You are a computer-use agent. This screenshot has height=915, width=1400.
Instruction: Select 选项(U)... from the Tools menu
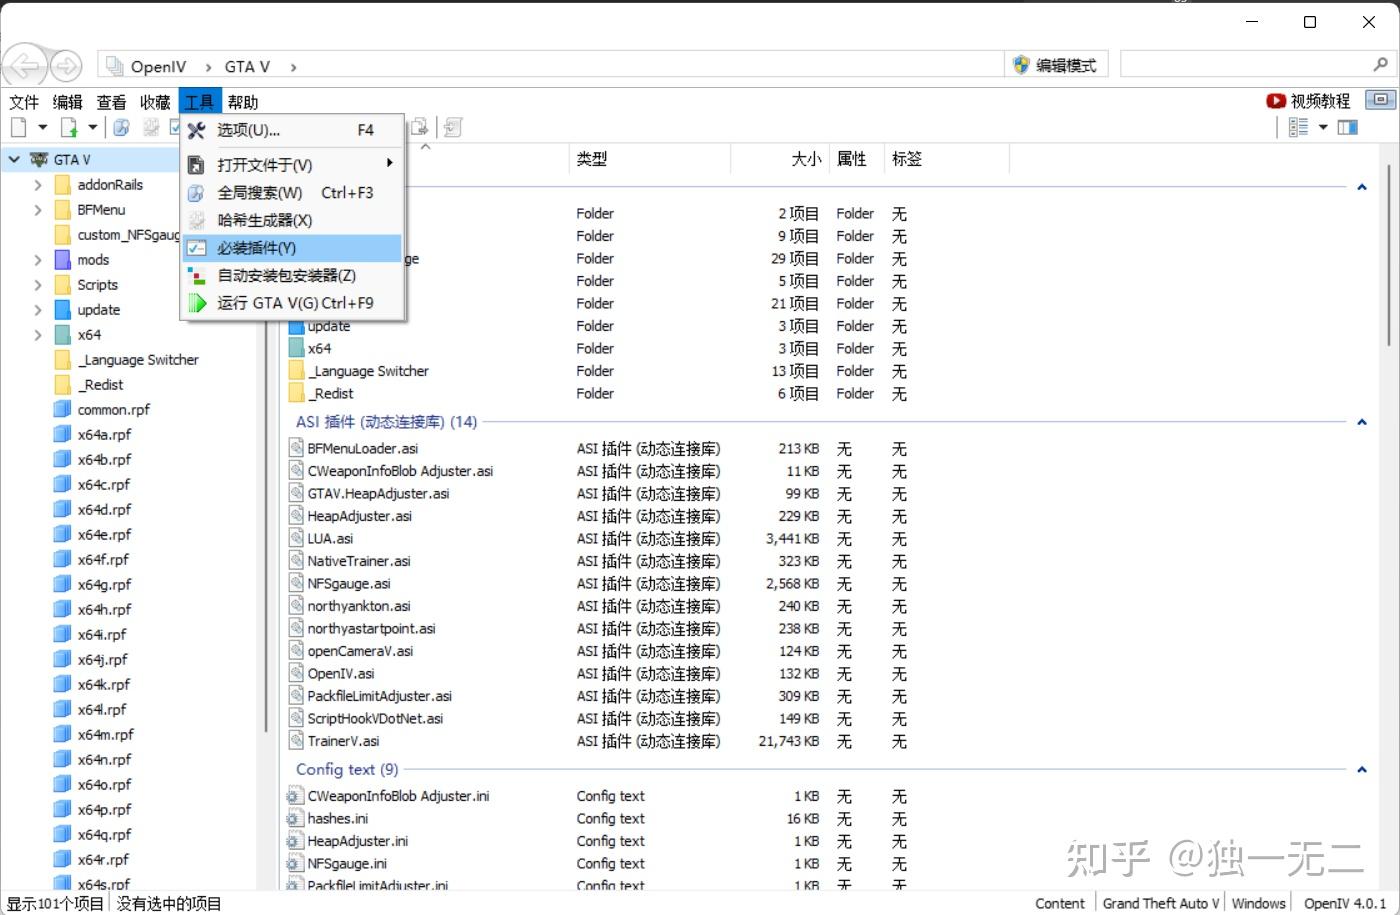[248, 130]
